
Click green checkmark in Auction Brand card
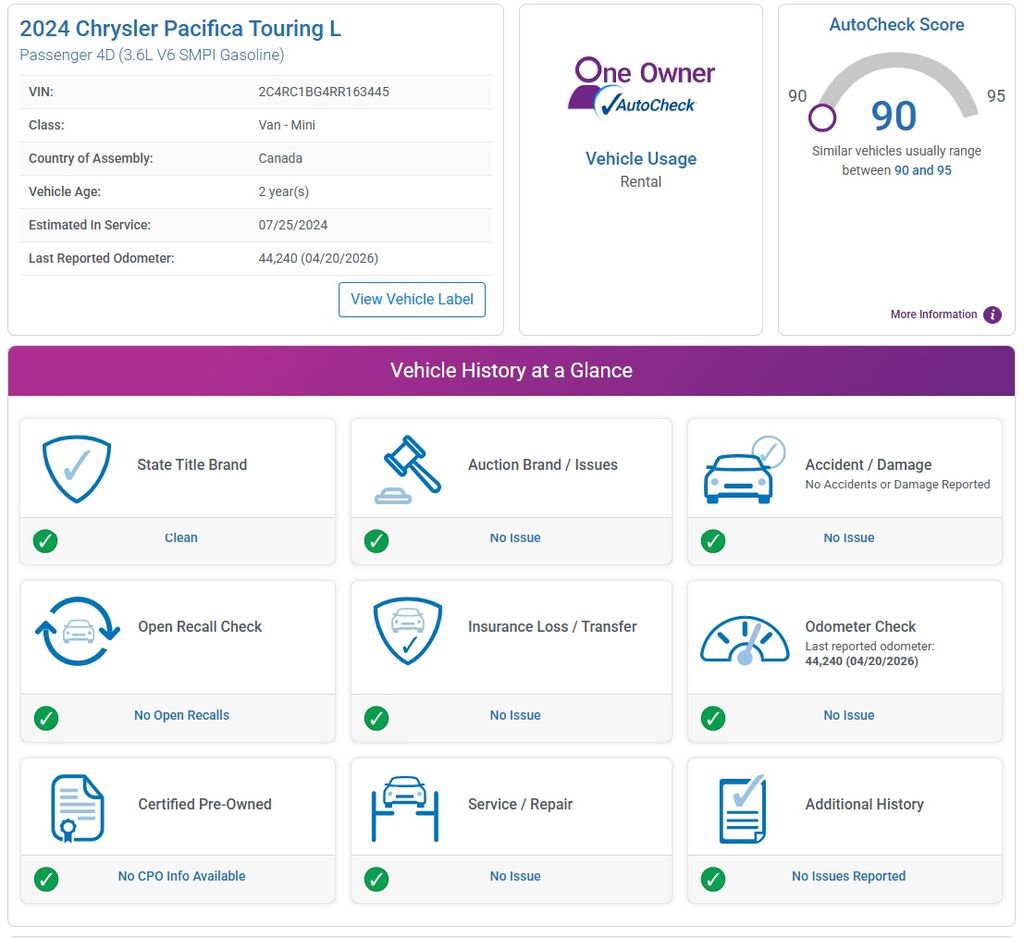coord(376,541)
